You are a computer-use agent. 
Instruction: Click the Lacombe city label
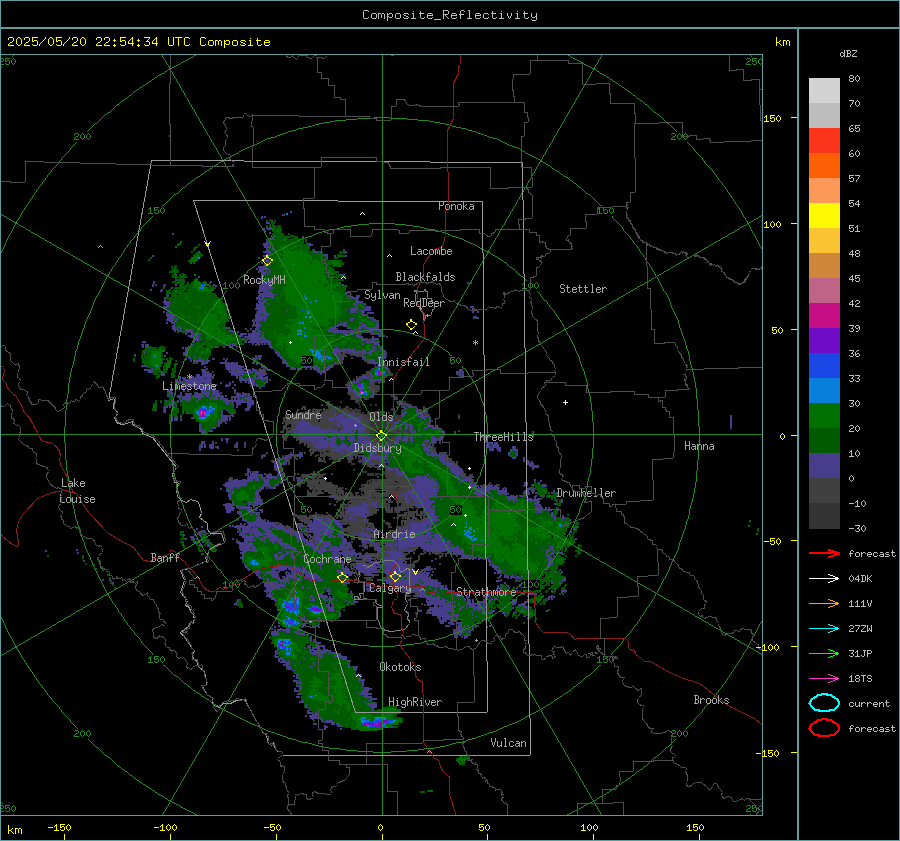coord(431,251)
